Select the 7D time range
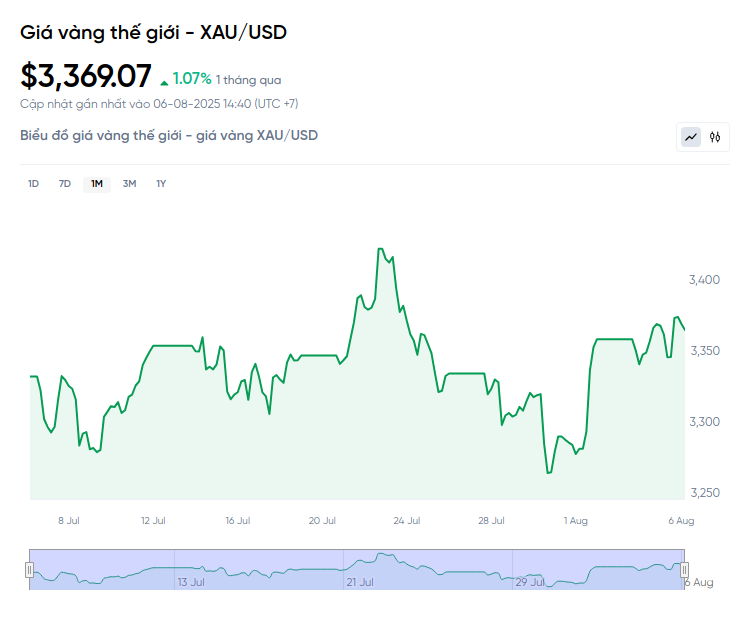 [x=65, y=183]
